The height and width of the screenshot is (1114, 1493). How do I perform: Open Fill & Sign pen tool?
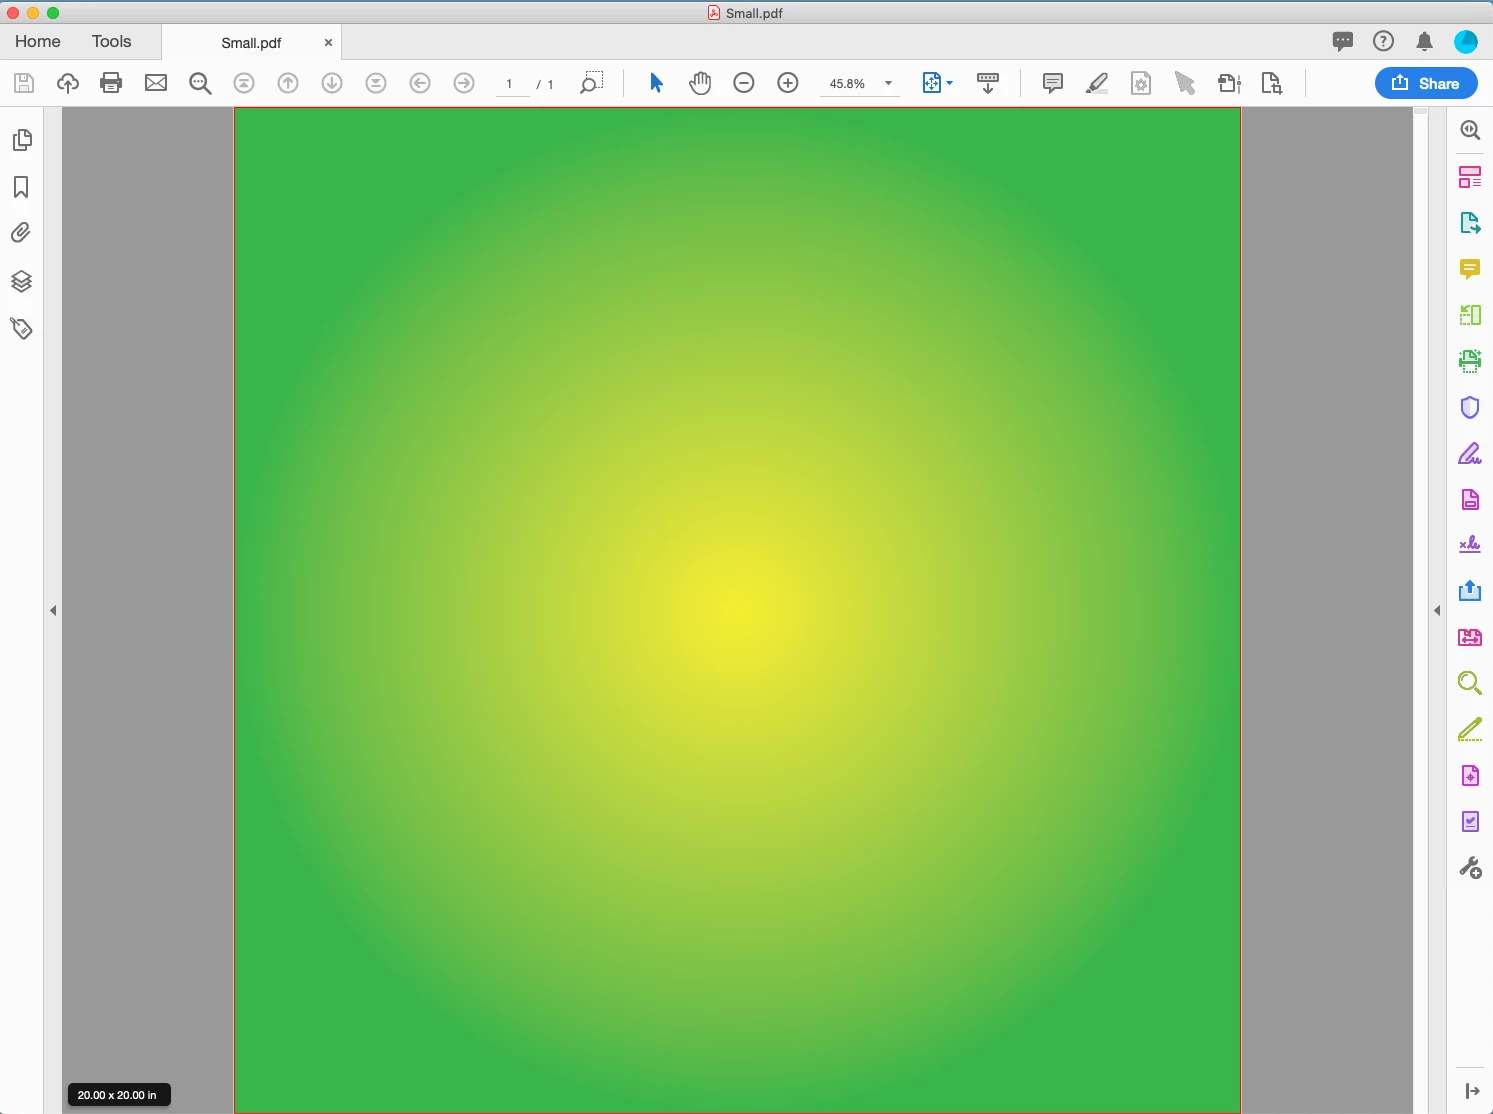1470,454
